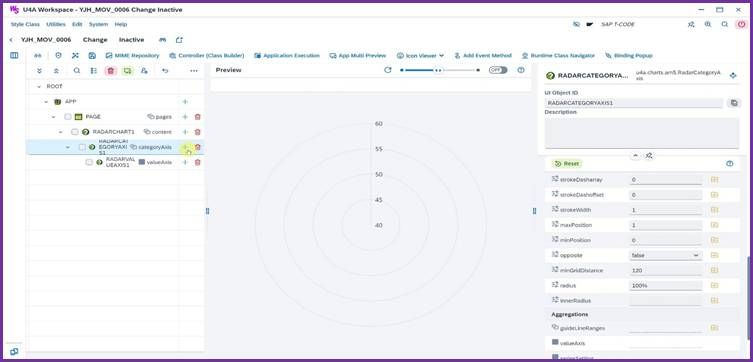Viewport: 753px width, 362px height.
Task: Click the display/change glasses toolbar icon
Action: pos(37,56)
